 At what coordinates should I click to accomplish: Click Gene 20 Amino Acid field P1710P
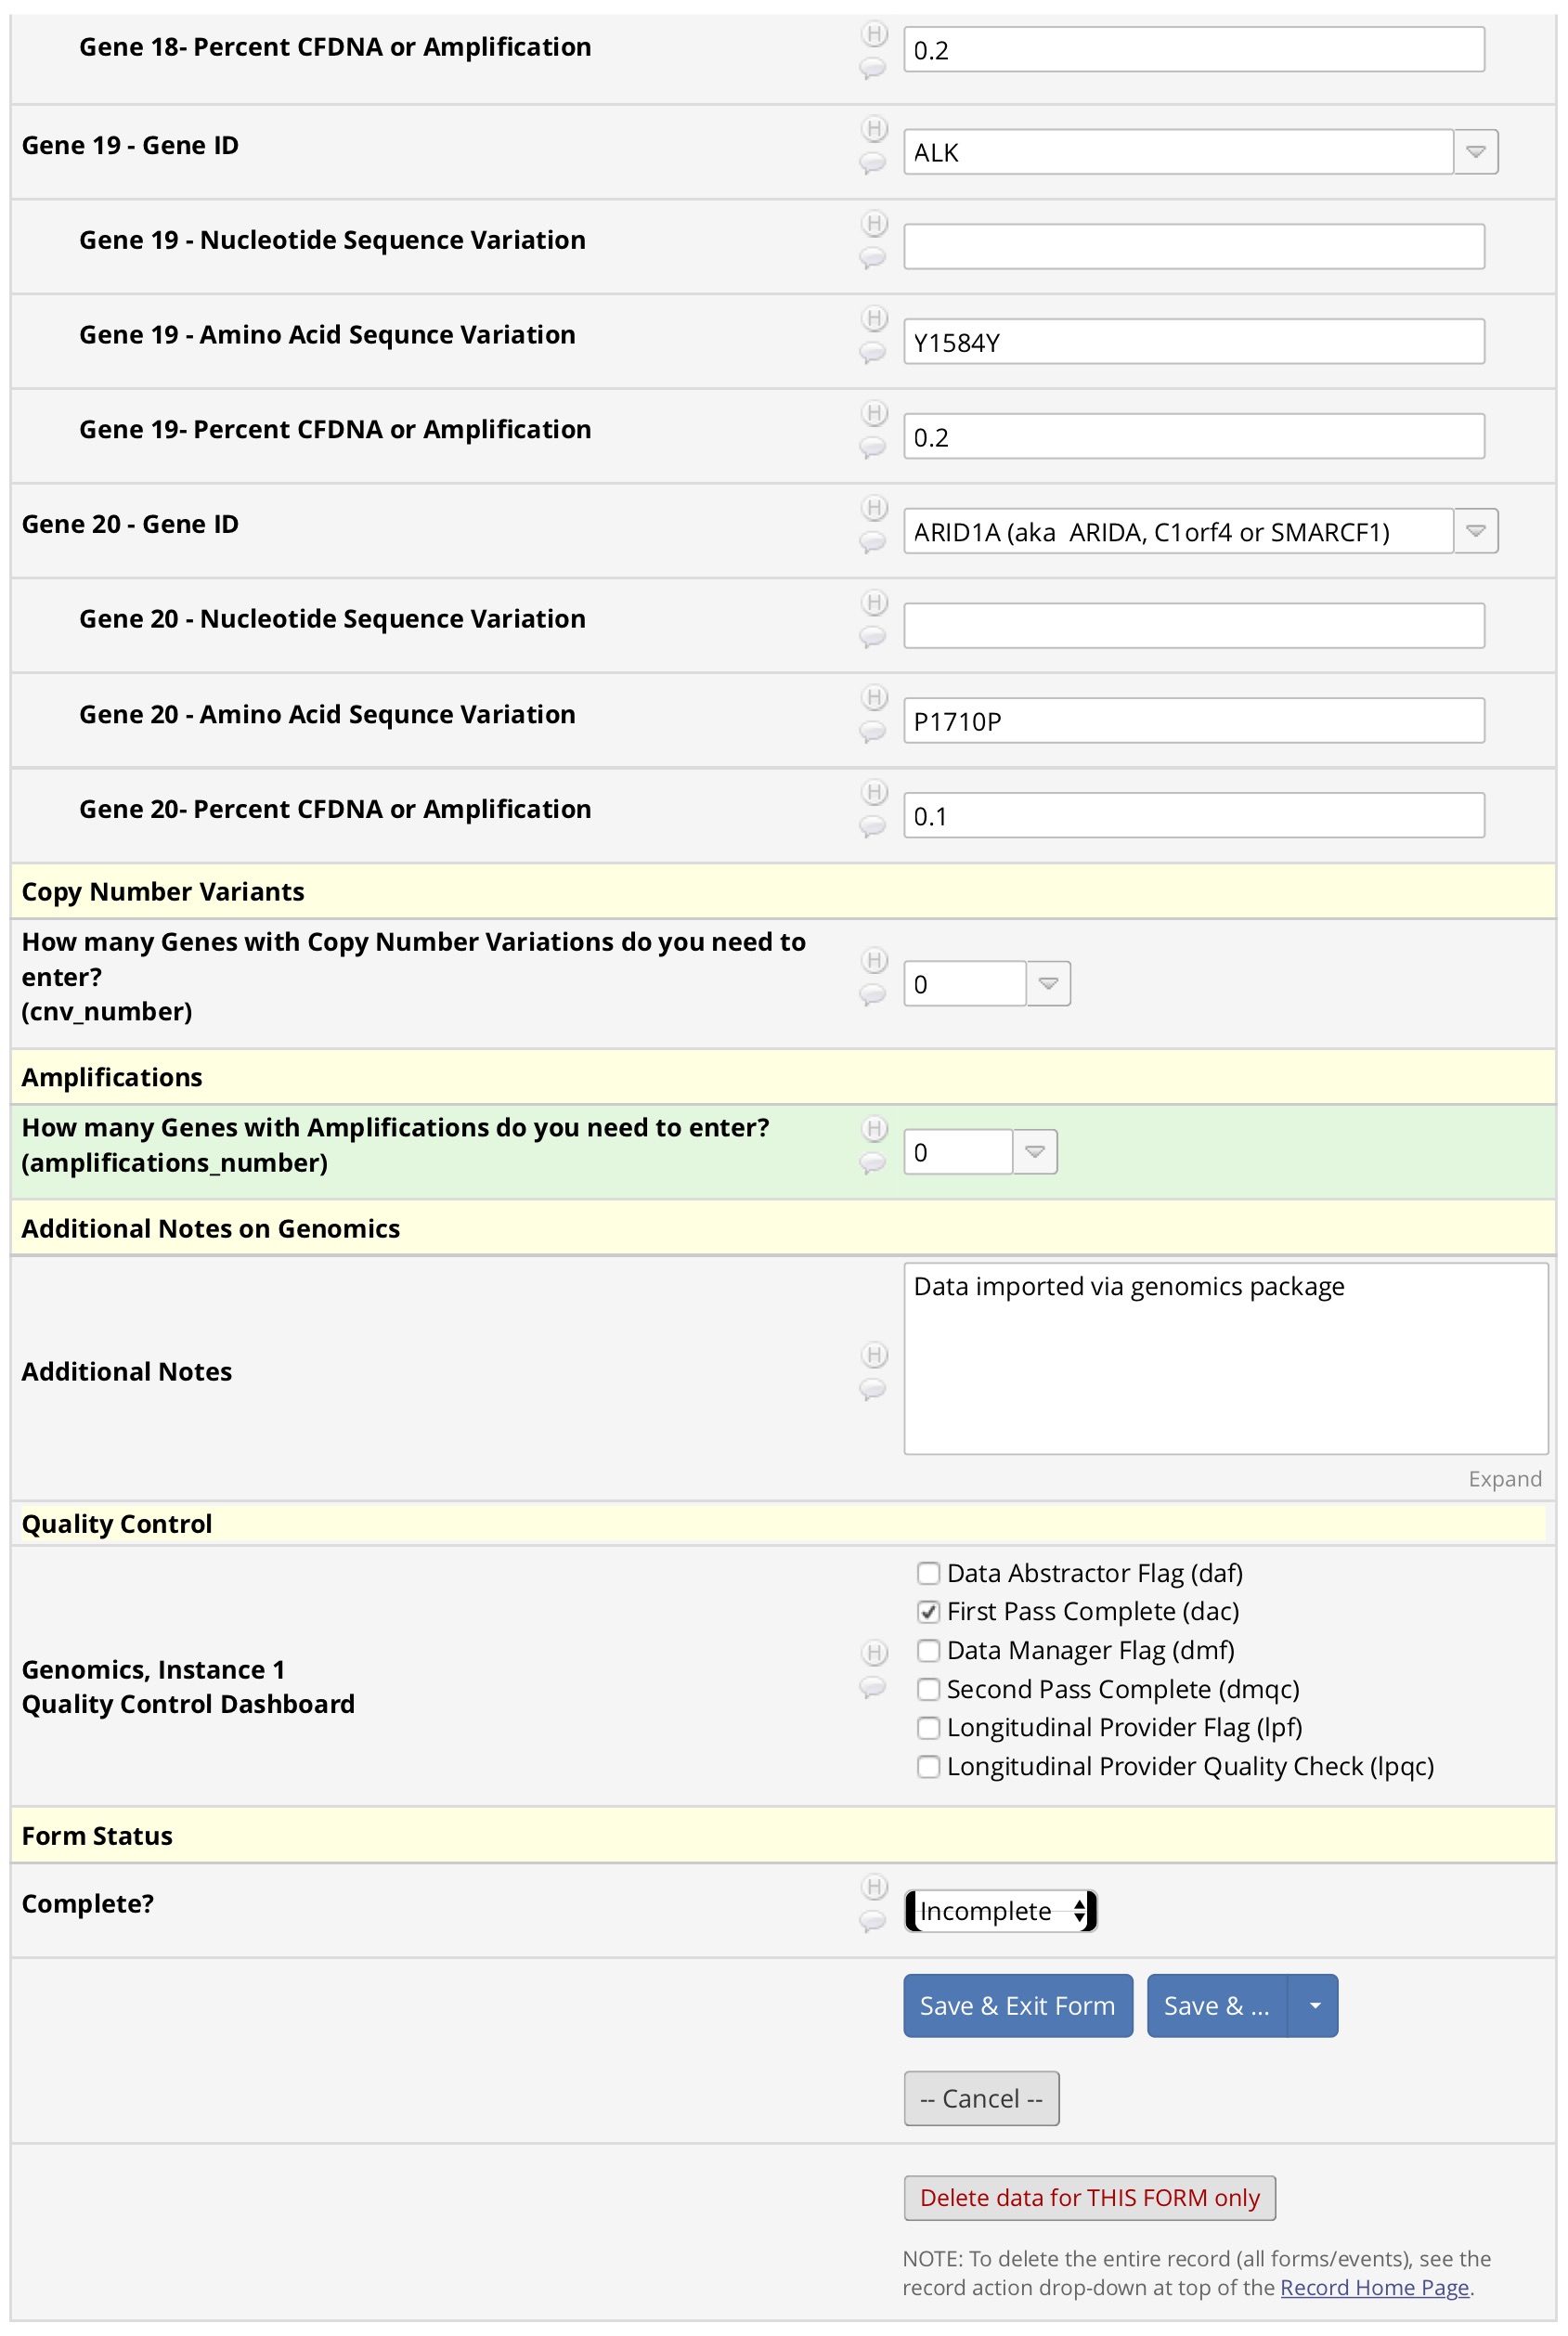tap(1194, 720)
